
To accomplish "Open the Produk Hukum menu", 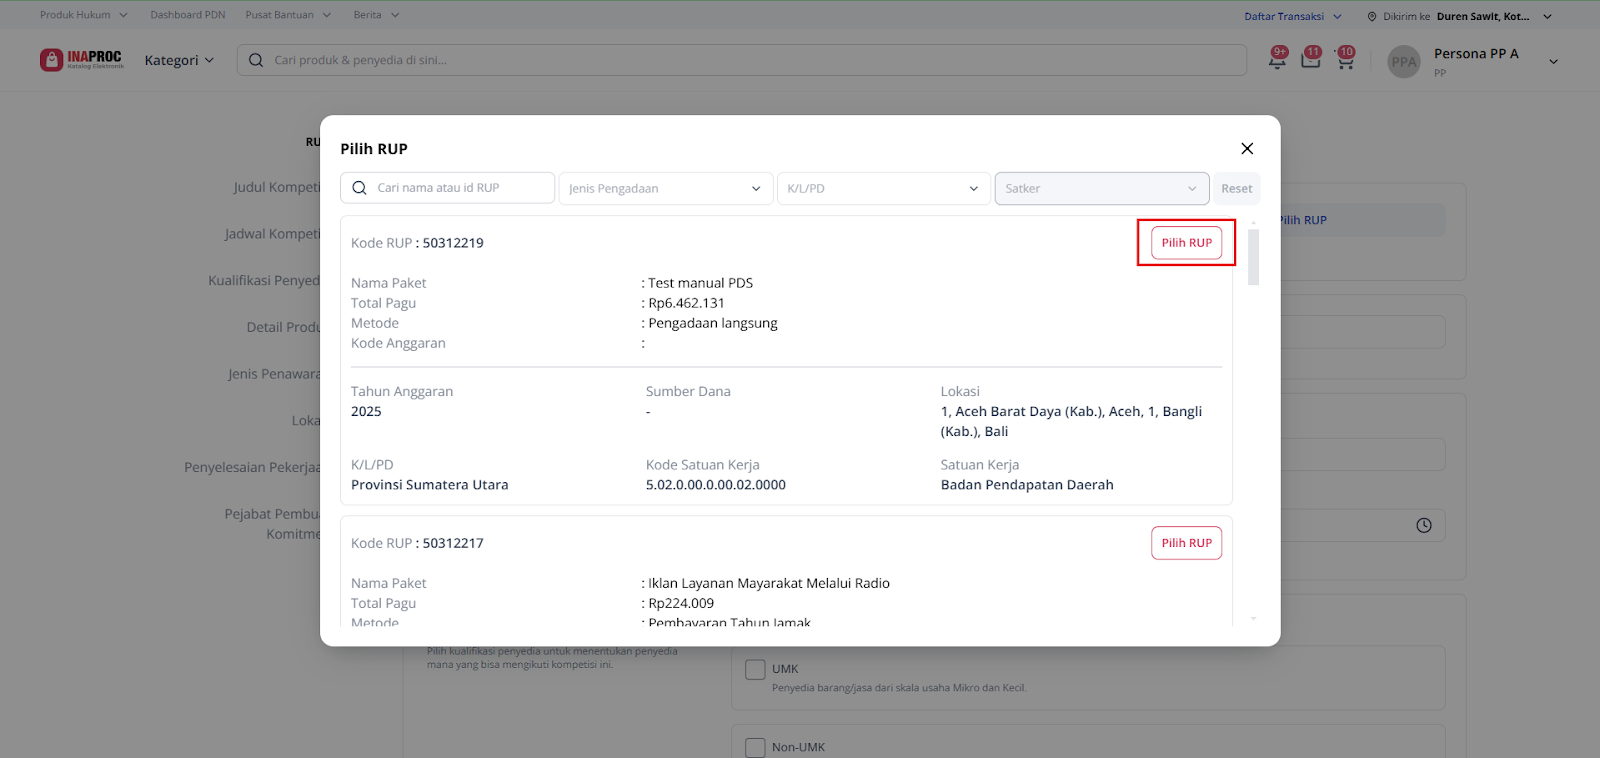I will pos(84,15).
